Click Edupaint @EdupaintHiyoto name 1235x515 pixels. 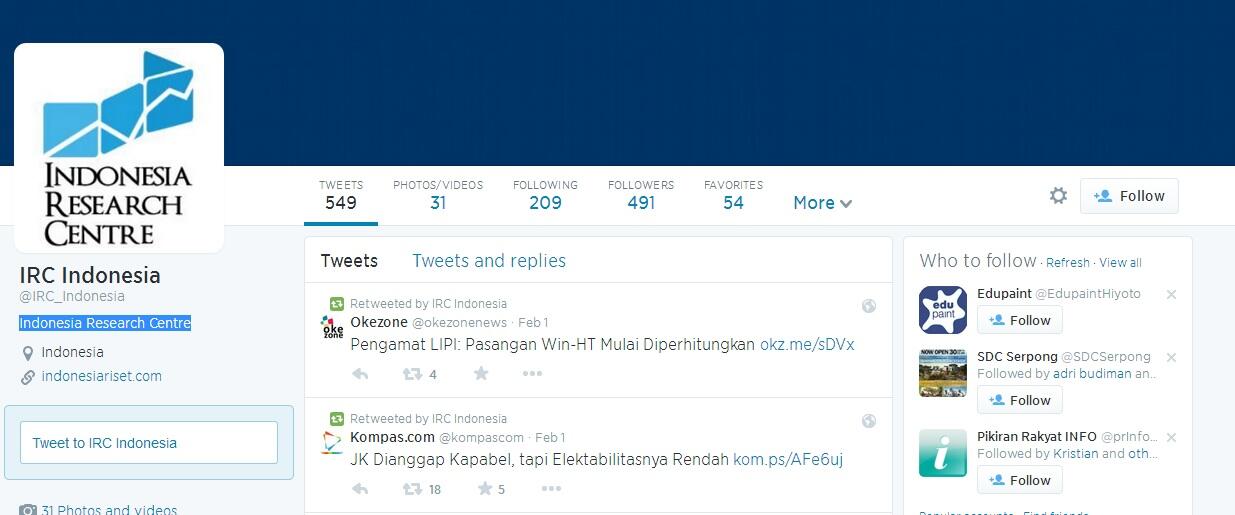1059,294
